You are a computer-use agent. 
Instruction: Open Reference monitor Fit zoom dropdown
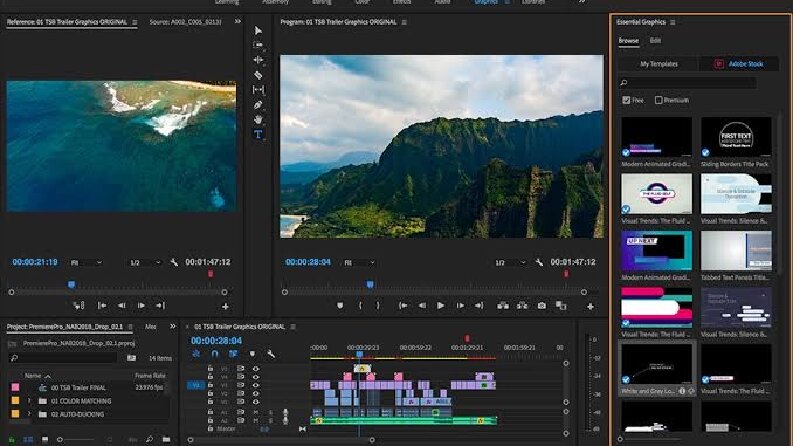point(86,262)
